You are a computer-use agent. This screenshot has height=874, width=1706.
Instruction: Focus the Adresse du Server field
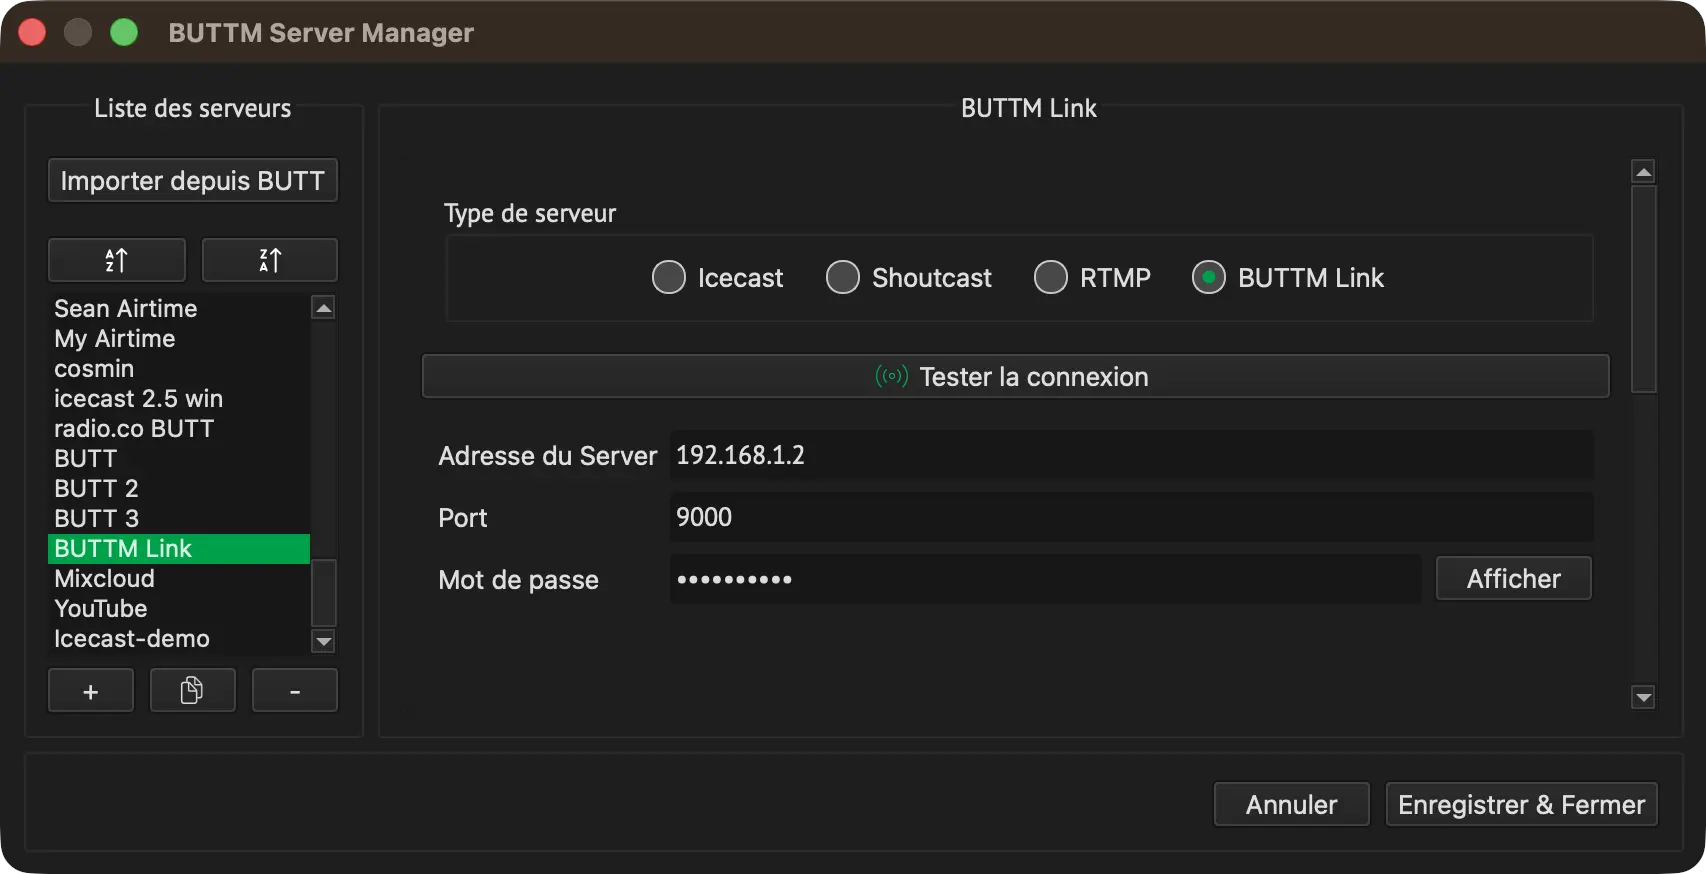pyautogui.click(x=1132, y=456)
